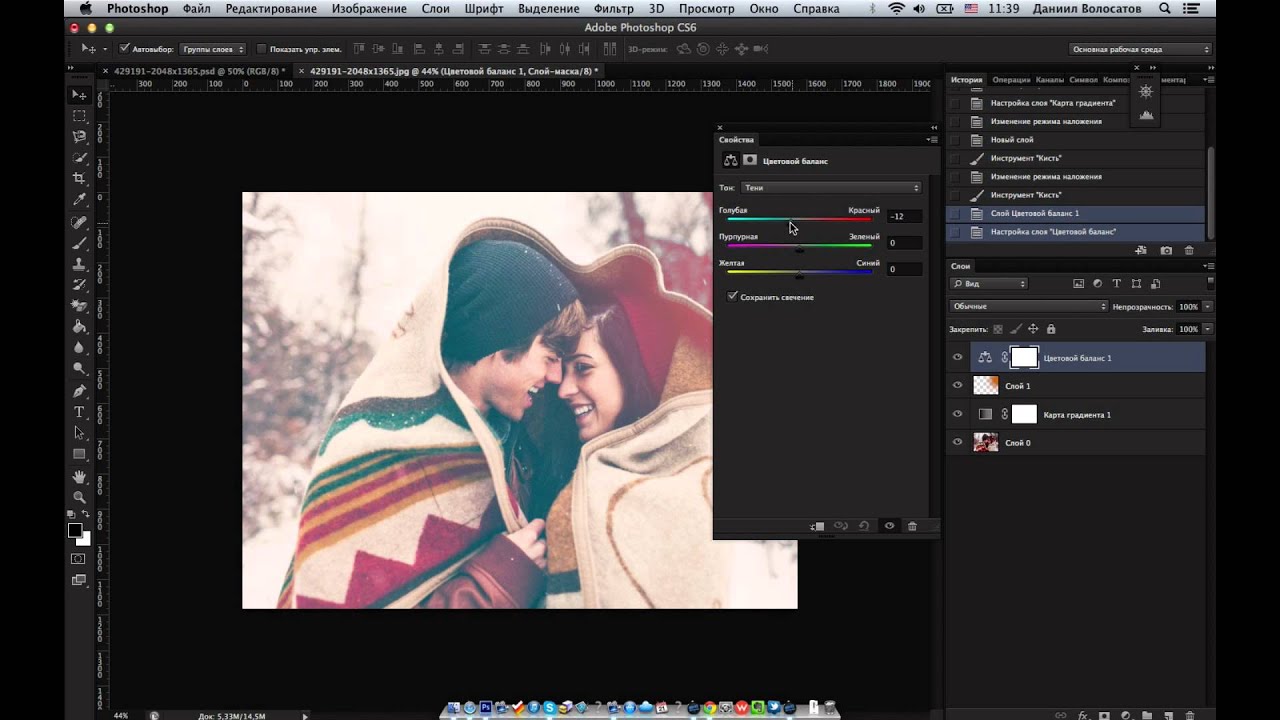
Task: Click the layer mask icon in Properties
Action: coord(750,160)
